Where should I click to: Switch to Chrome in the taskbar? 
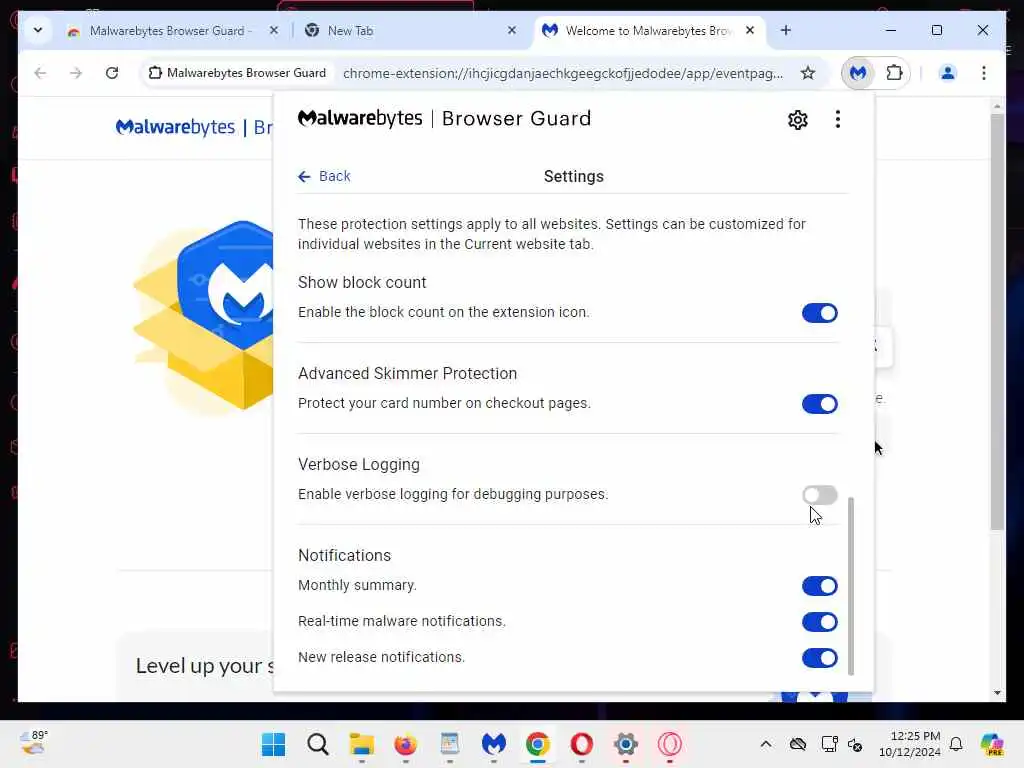pyautogui.click(x=537, y=744)
